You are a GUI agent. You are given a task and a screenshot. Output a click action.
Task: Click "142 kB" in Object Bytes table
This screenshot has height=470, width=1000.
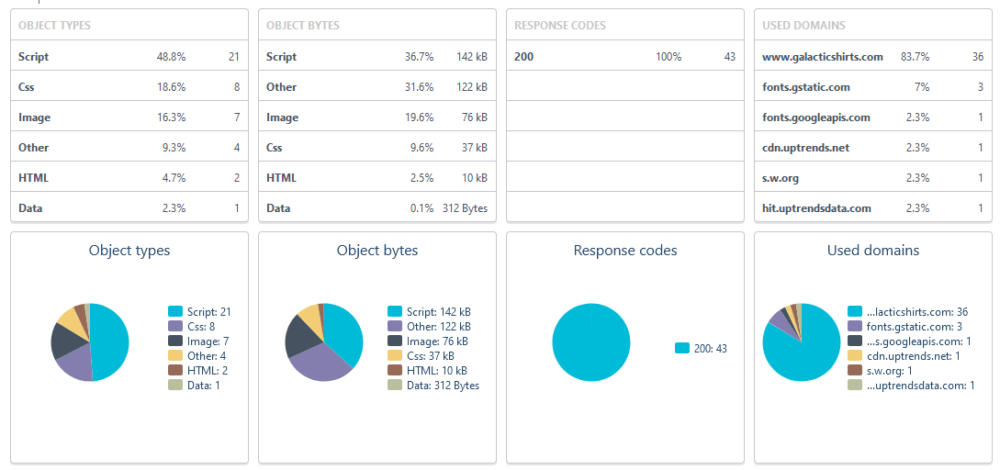tap(471, 57)
